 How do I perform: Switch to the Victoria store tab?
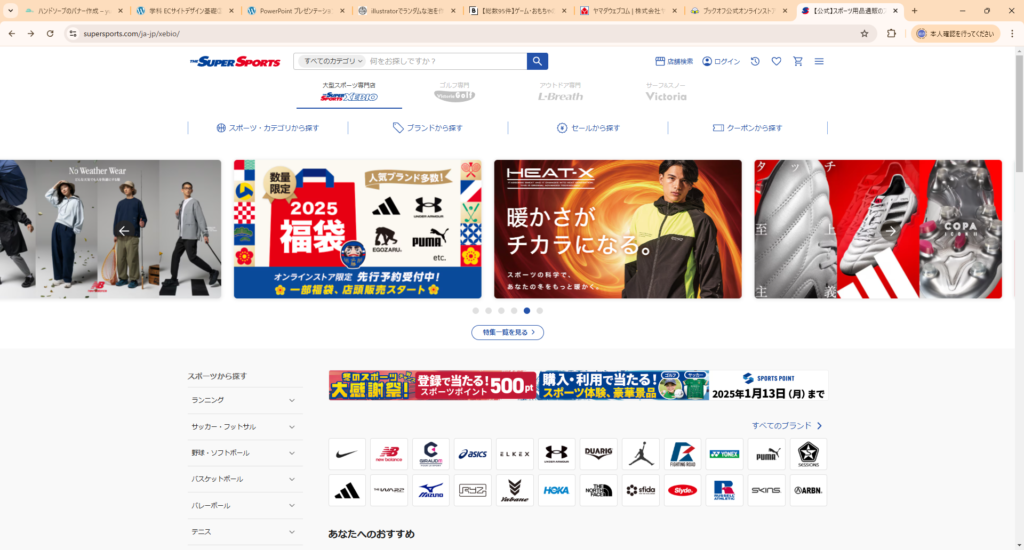pyautogui.click(x=666, y=94)
